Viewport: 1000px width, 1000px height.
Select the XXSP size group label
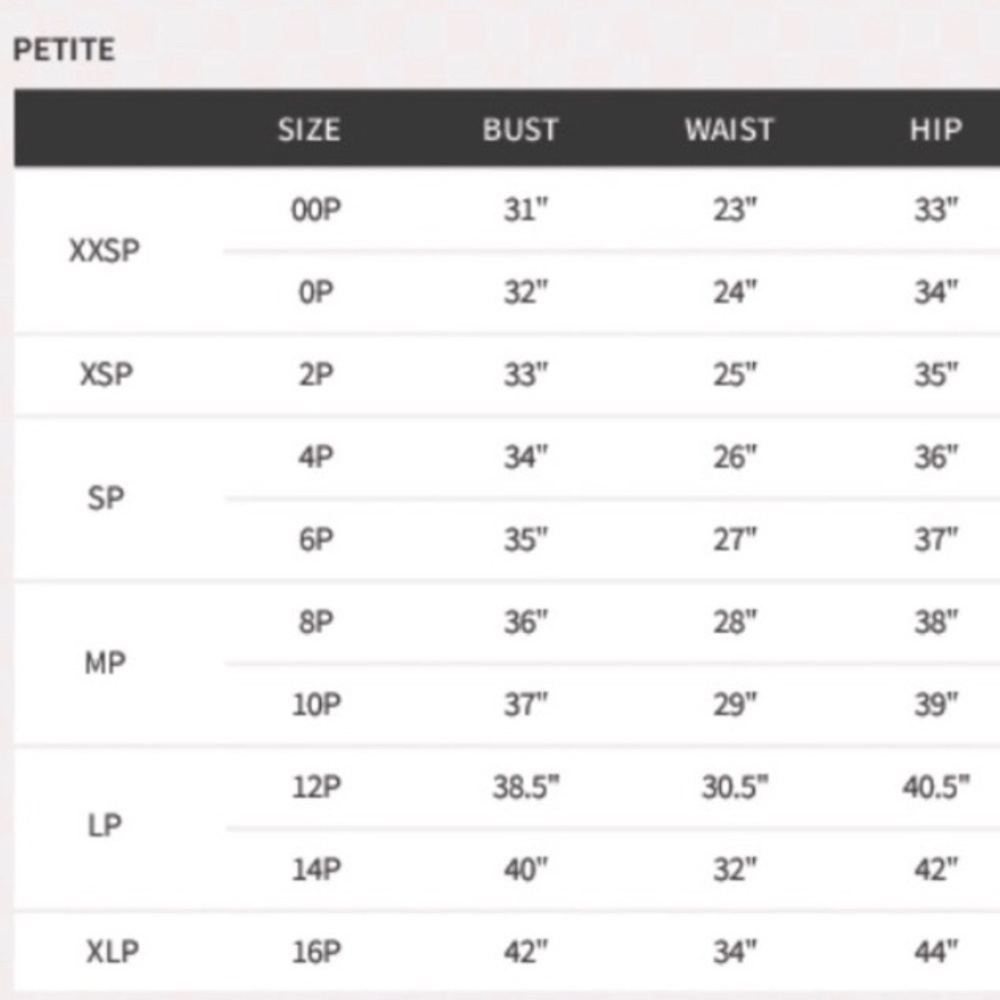[x=105, y=251]
